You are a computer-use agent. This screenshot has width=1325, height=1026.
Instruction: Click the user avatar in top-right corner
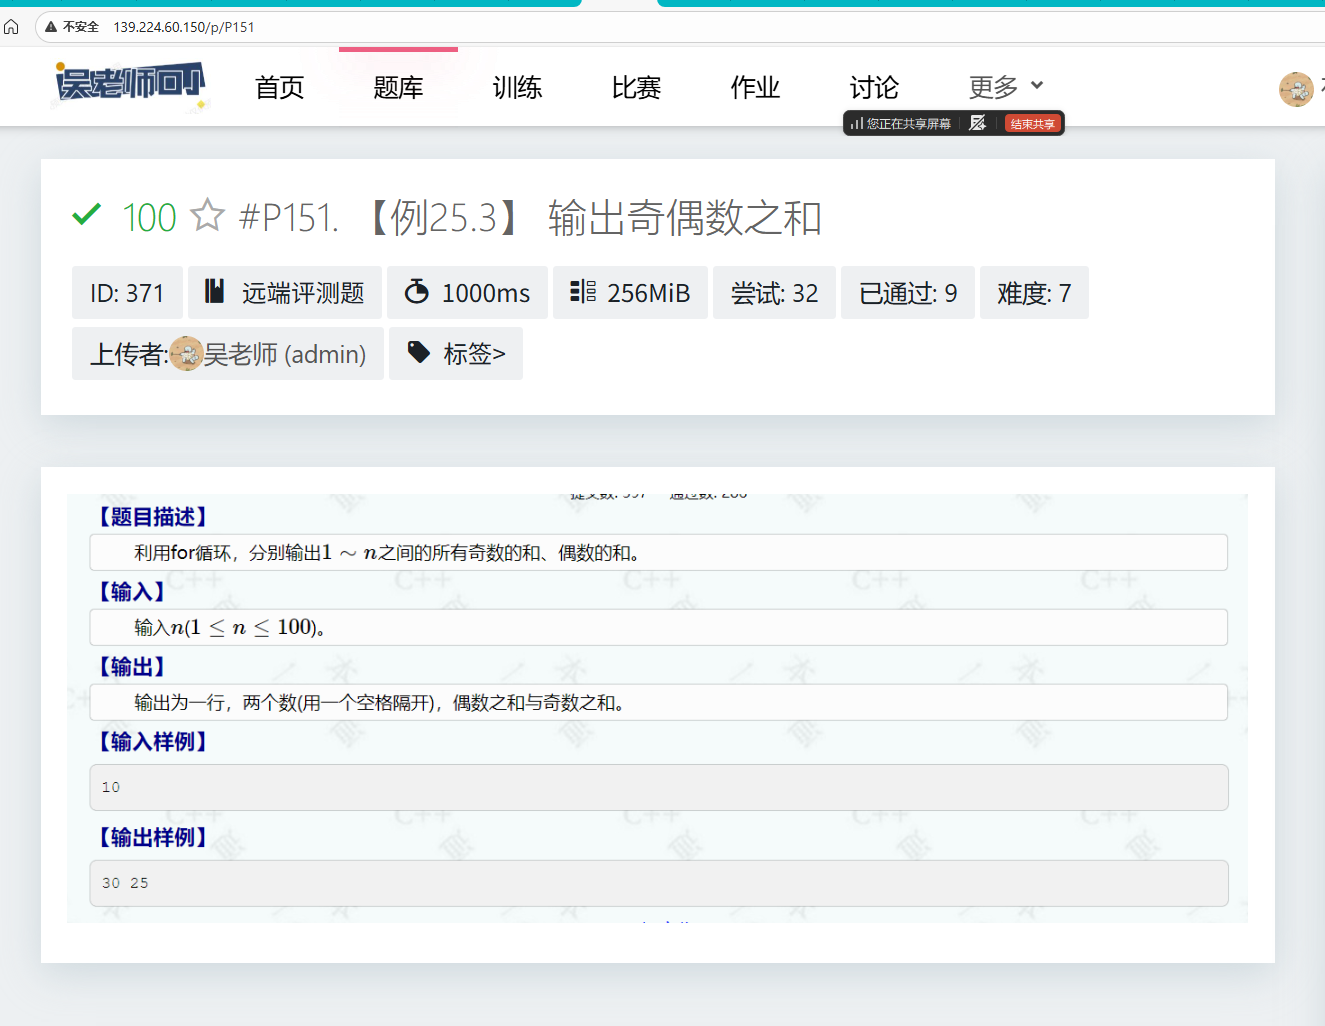[1296, 89]
